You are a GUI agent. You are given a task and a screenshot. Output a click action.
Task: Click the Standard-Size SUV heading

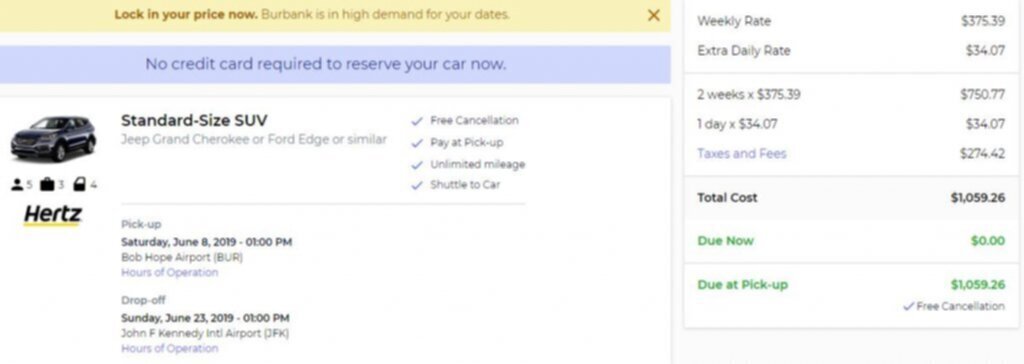coord(194,120)
